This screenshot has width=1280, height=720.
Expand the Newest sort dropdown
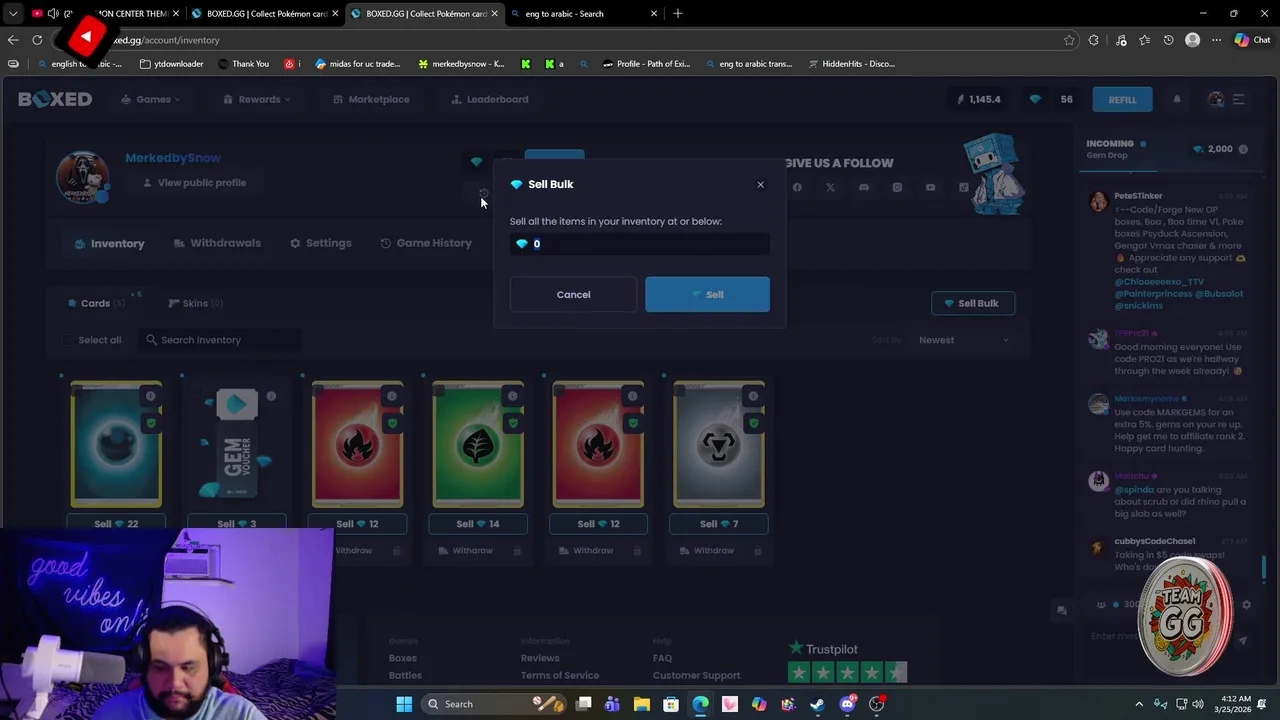pyautogui.click(x=964, y=340)
